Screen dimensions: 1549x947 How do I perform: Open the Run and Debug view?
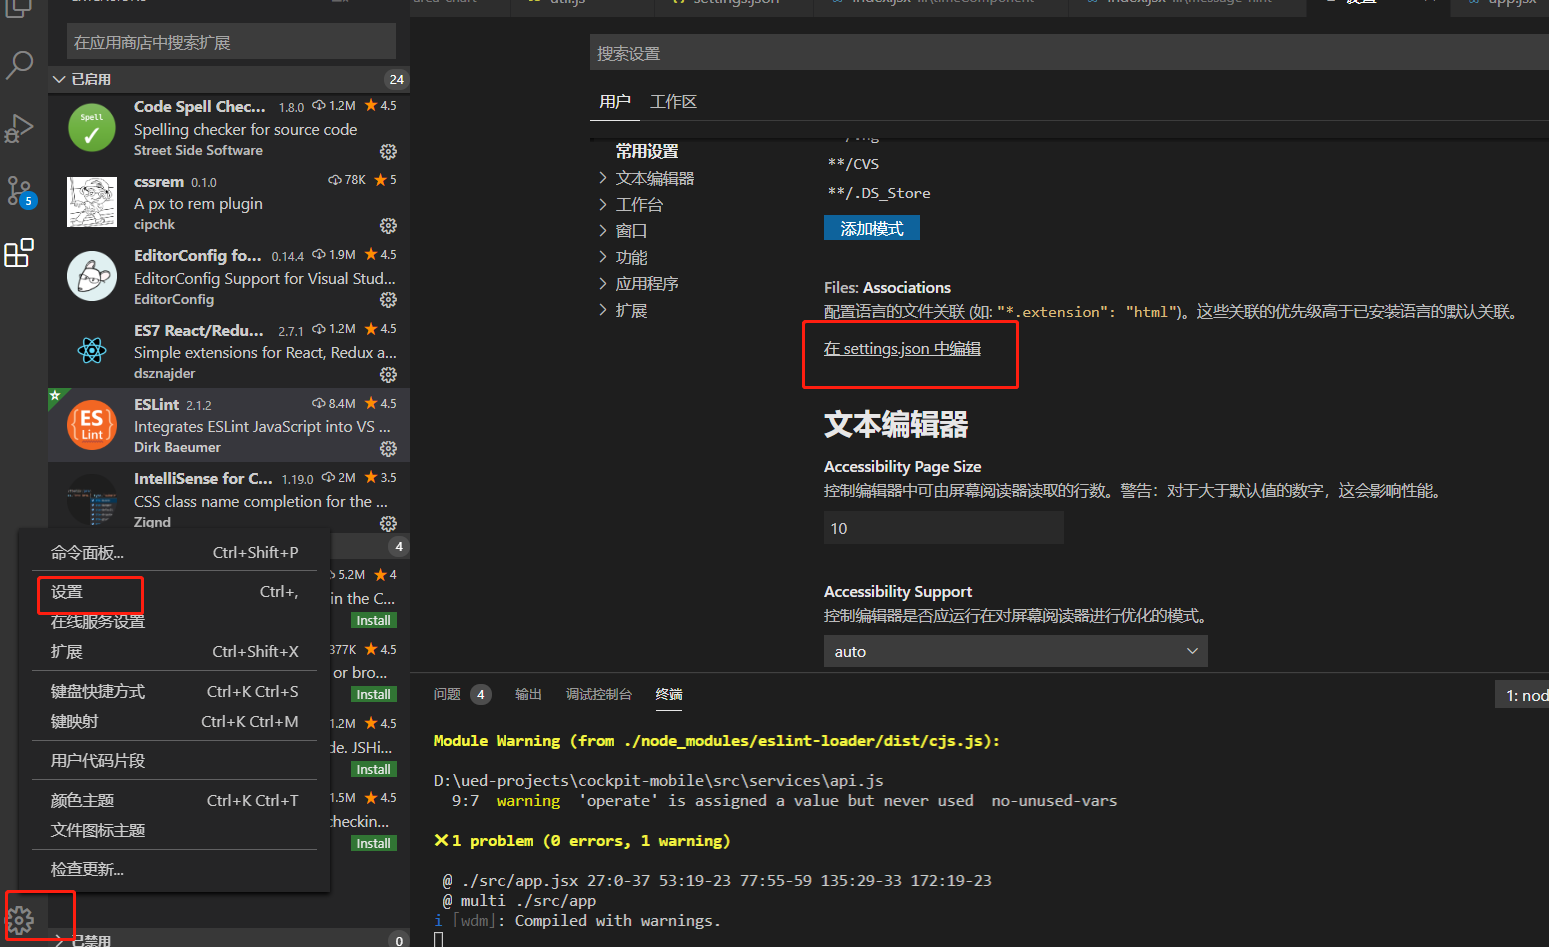19,128
